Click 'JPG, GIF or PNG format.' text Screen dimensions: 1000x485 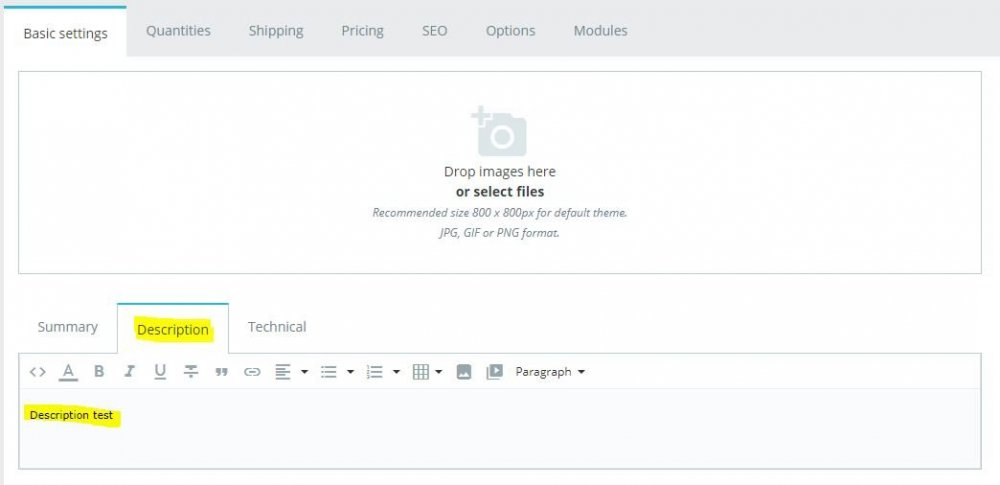pos(499,233)
